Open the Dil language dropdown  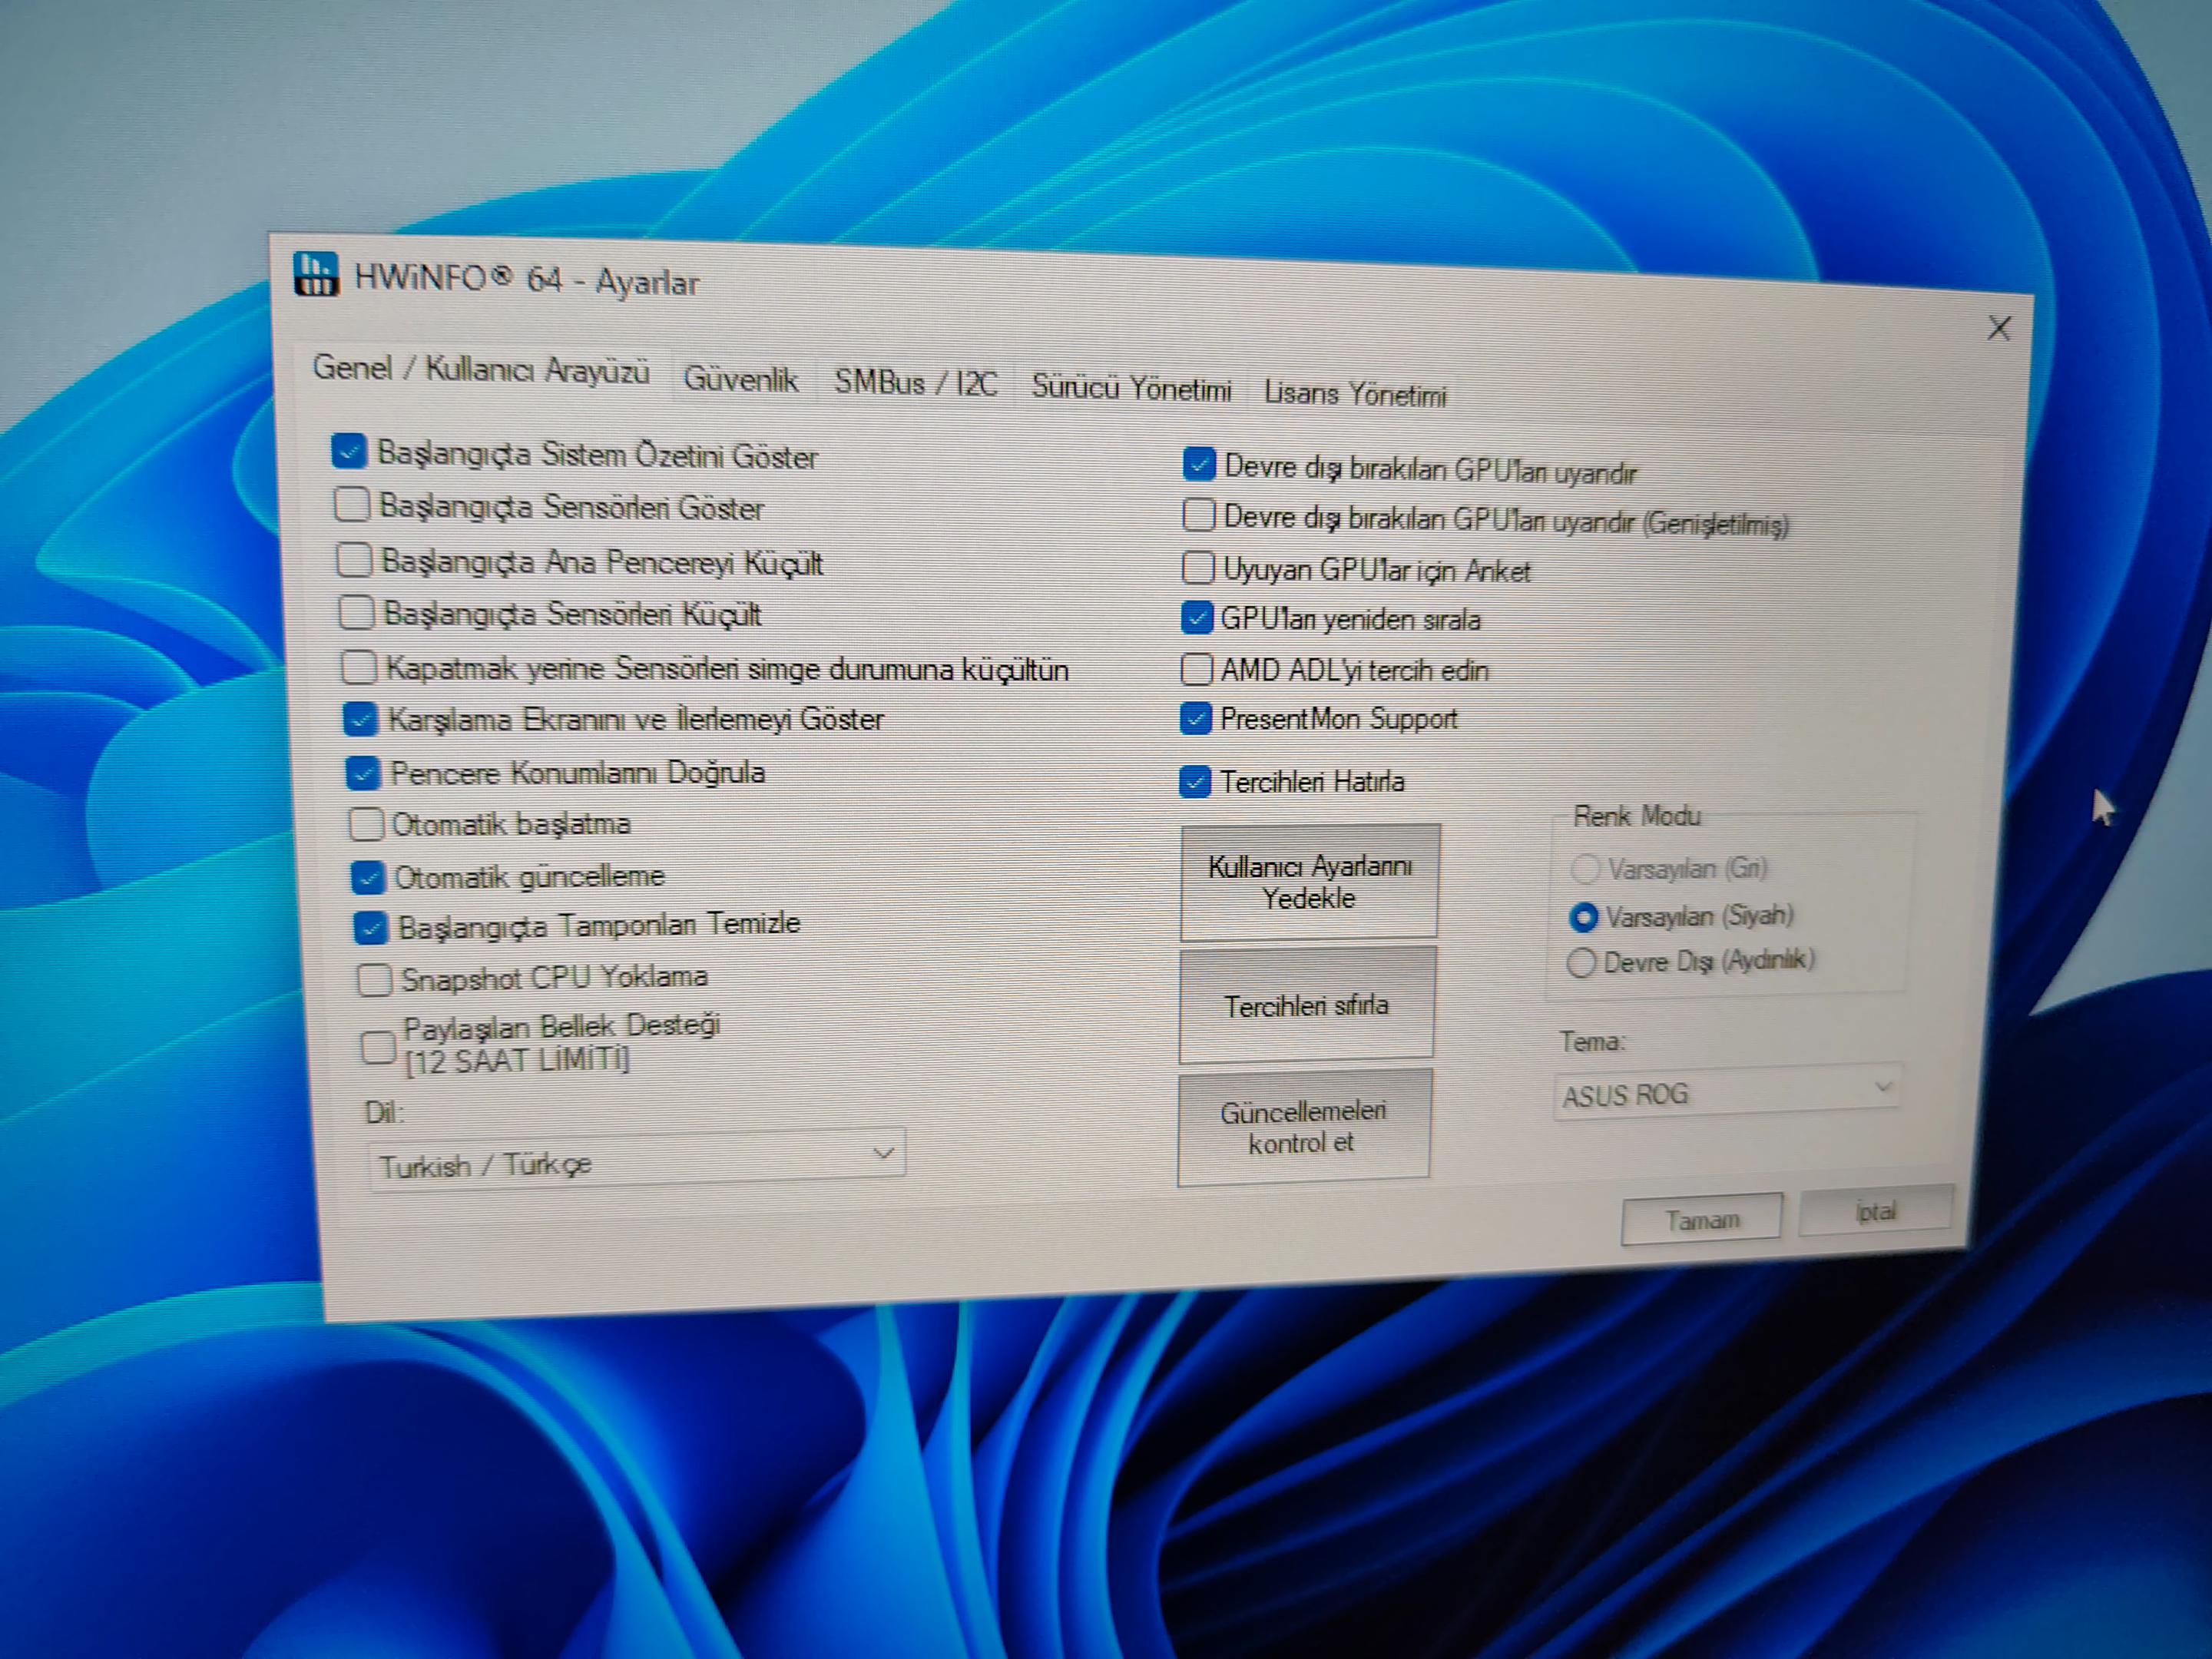pyautogui.click(x=637, y=1161)
